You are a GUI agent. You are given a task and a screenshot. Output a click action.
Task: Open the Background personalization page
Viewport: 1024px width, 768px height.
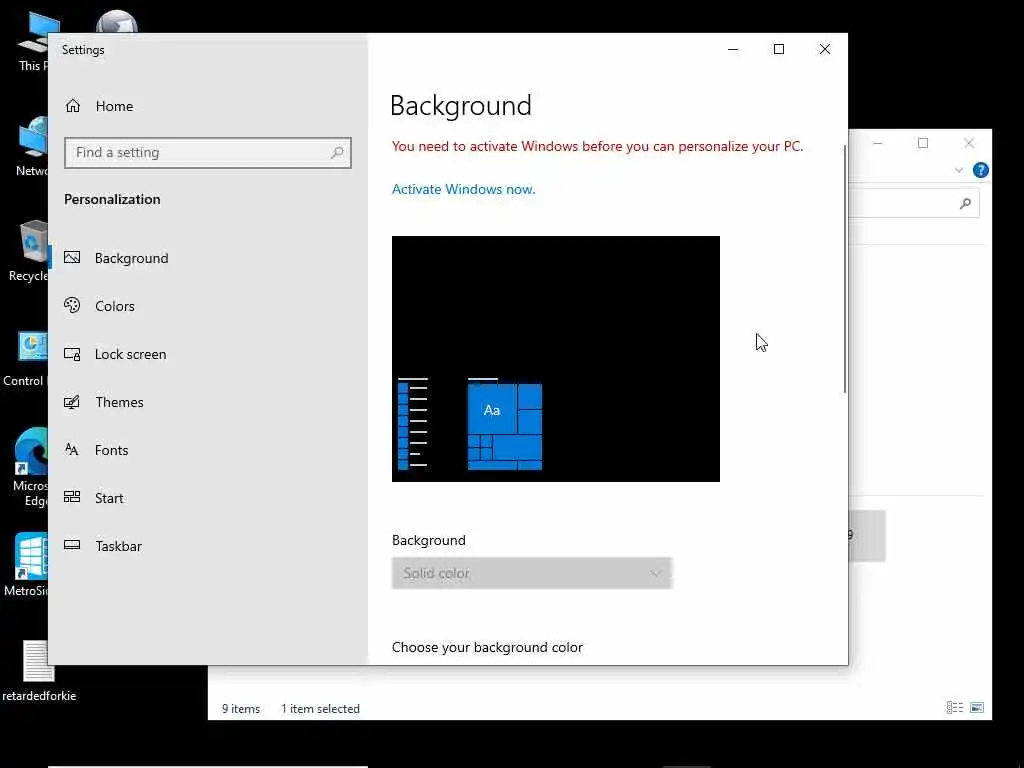coord(208,258)
